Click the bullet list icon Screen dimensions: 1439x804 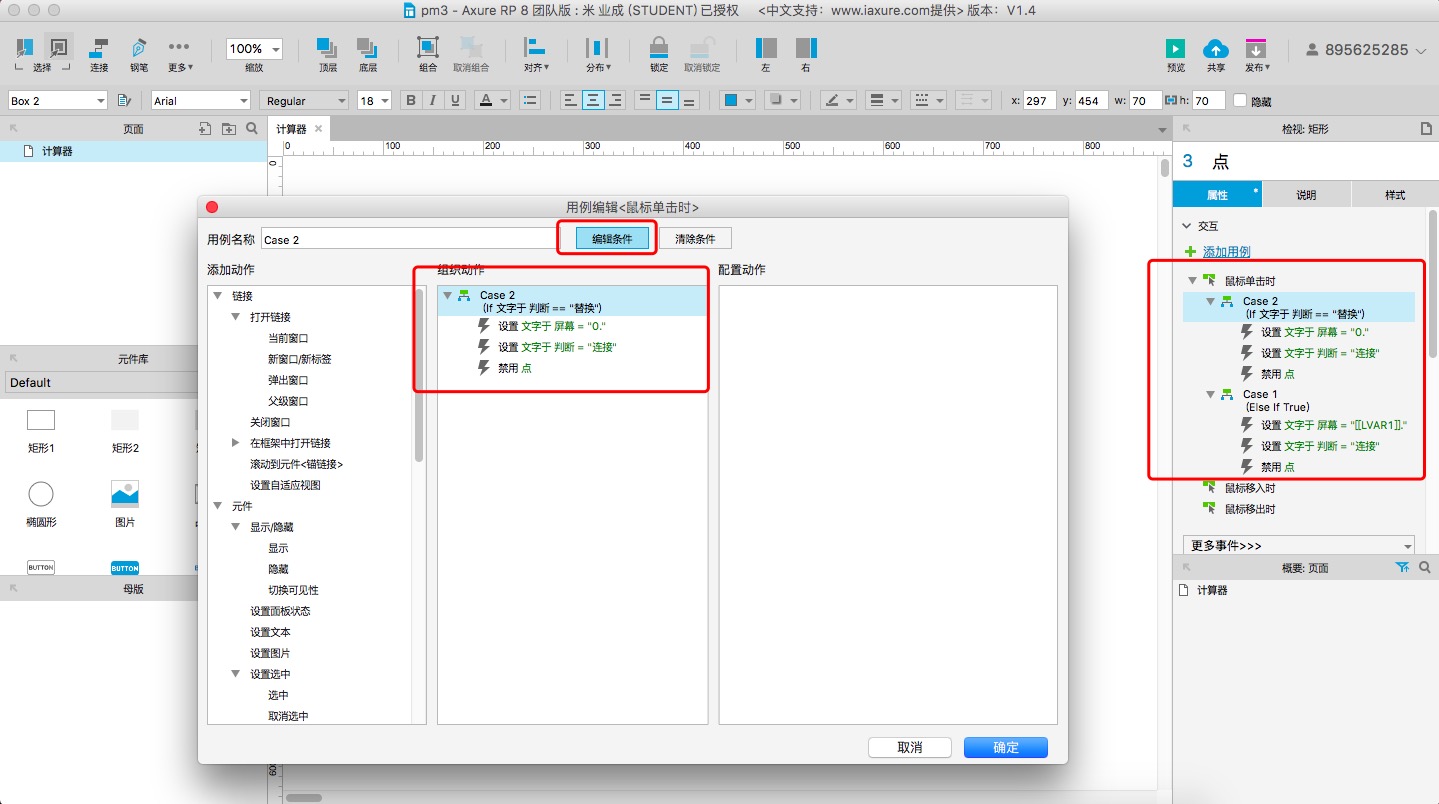(530, 100)
